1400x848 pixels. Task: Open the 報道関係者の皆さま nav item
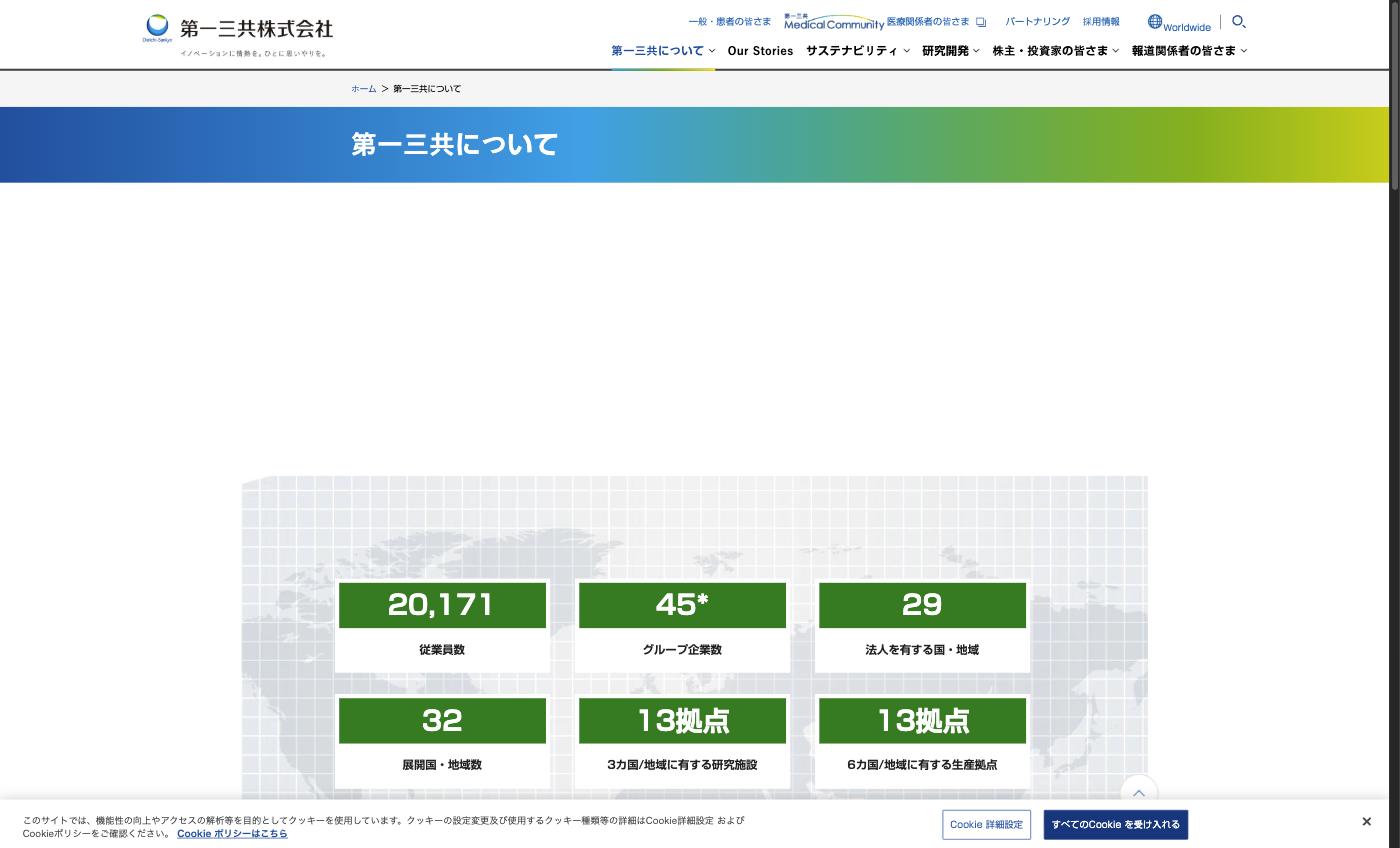[x=1184, y=51]
